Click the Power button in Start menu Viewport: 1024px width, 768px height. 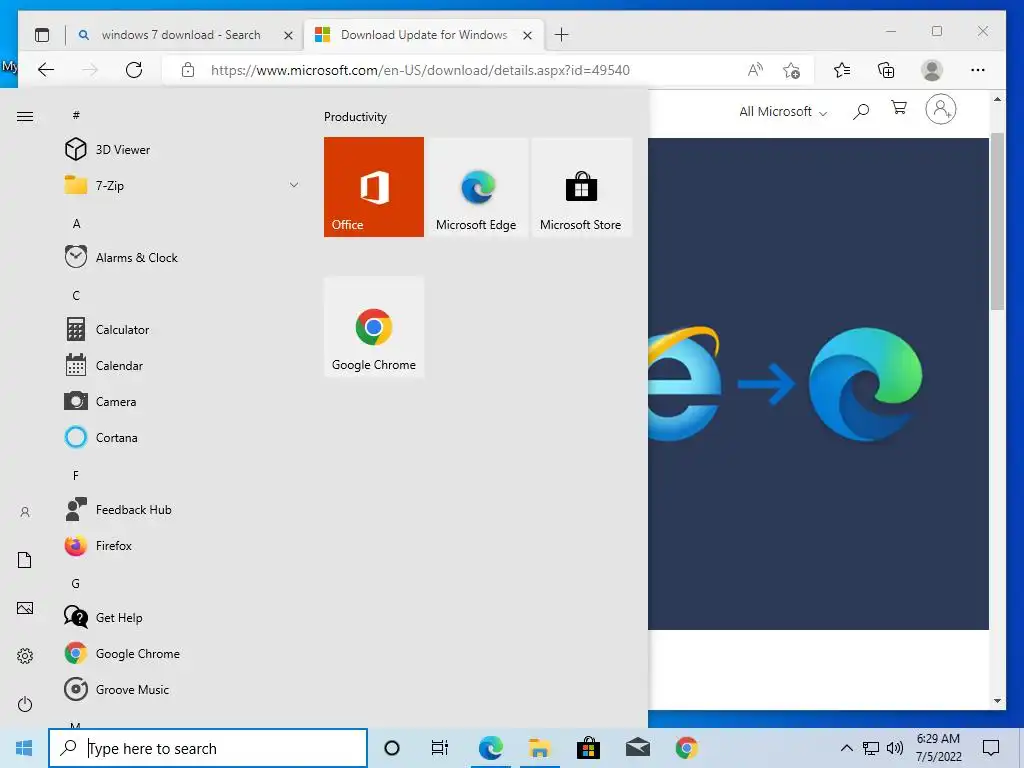25,704
